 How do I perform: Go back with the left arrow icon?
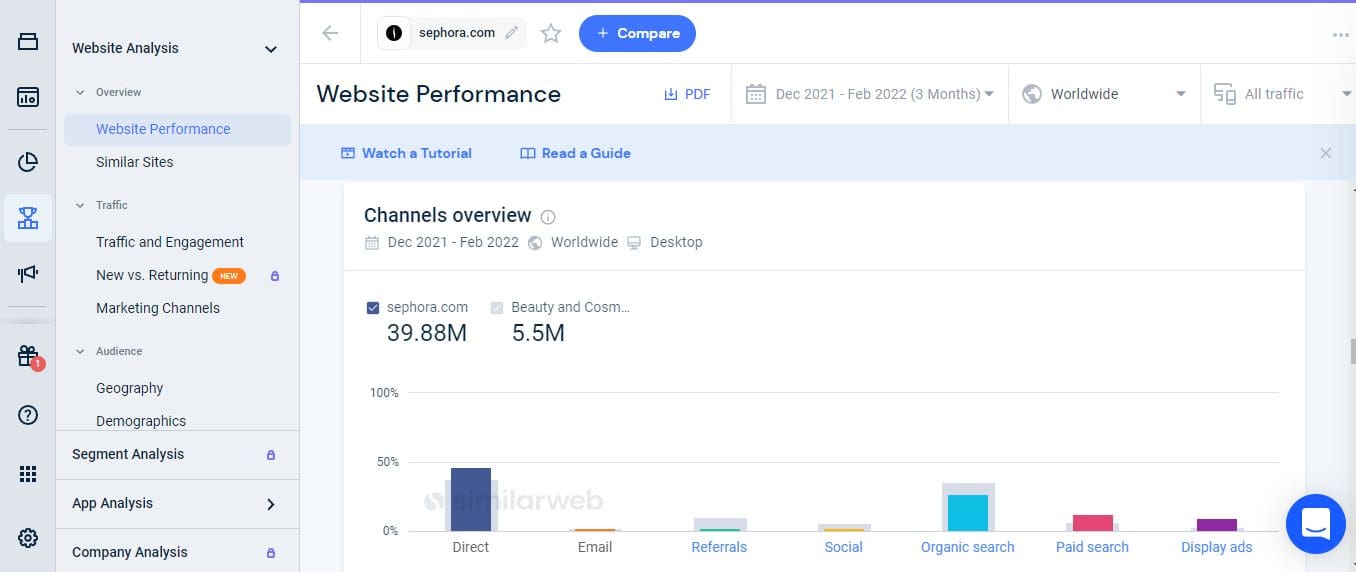(x=330, y=33)
